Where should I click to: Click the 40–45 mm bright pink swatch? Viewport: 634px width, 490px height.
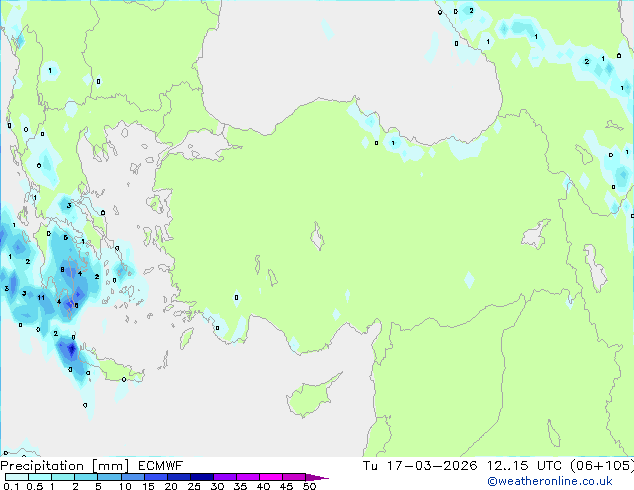pyautogui.click(x=271, y=477)
